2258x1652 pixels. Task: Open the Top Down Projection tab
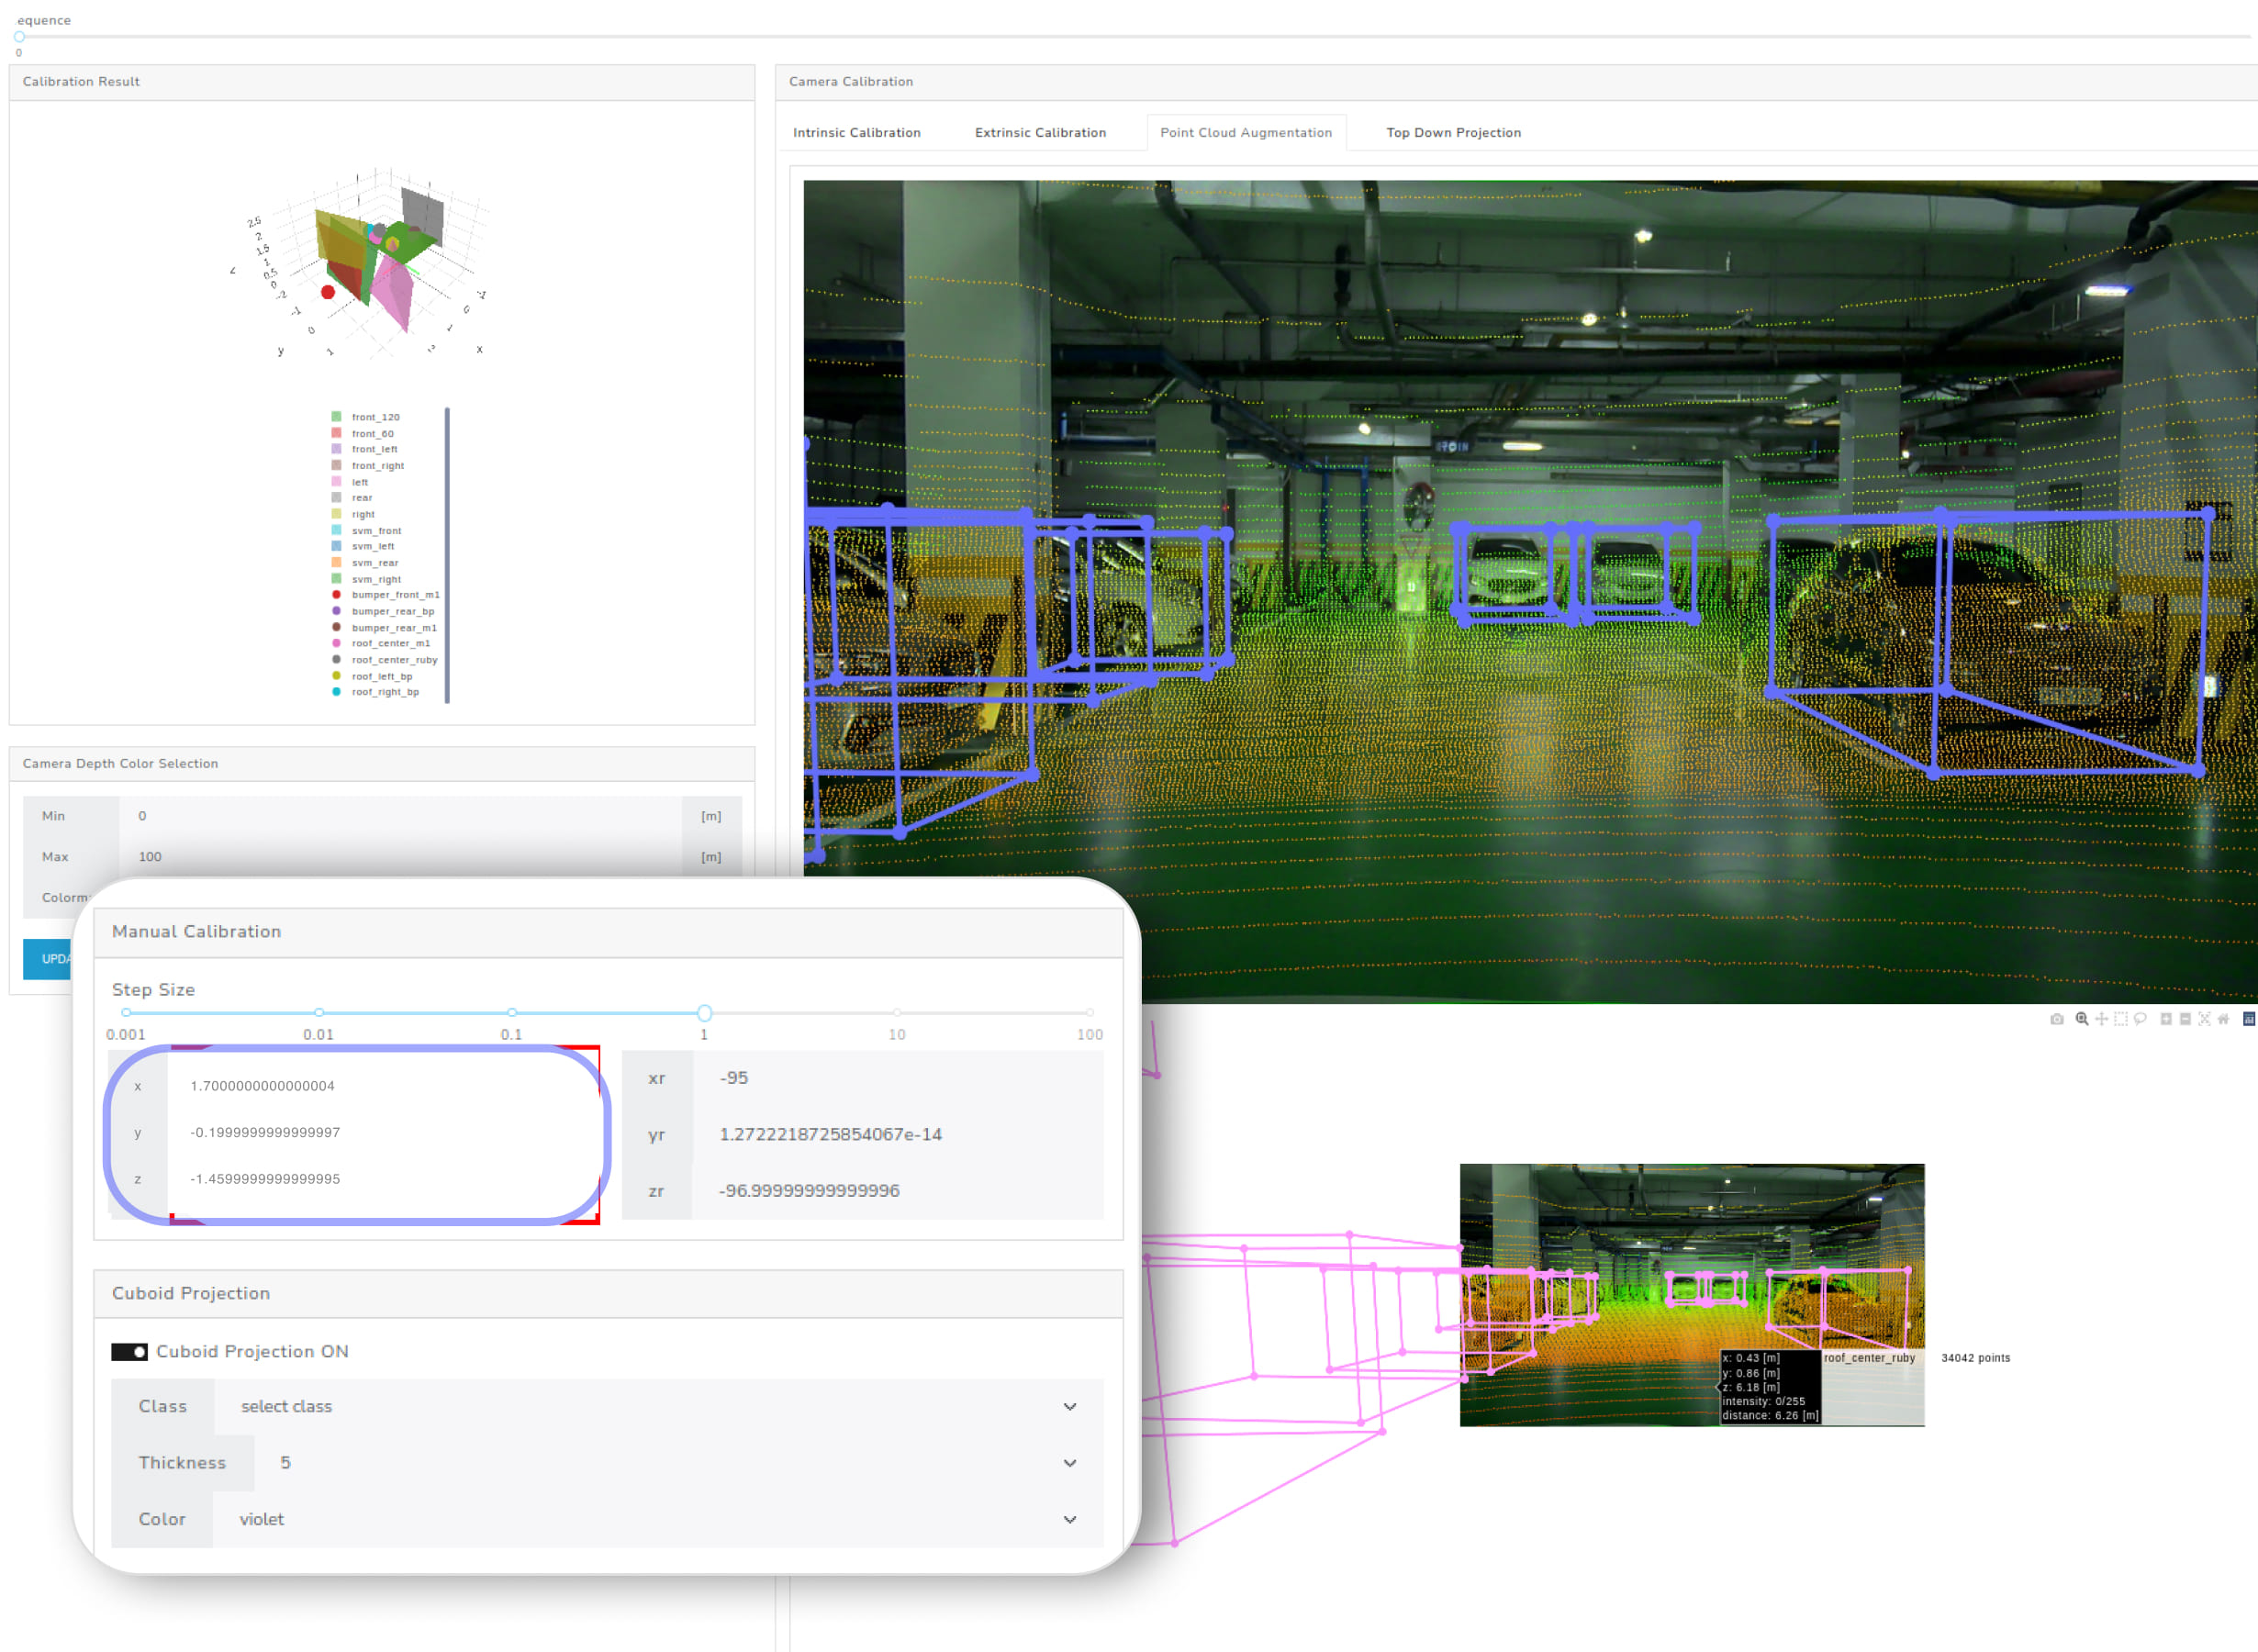pos(1453,132)
